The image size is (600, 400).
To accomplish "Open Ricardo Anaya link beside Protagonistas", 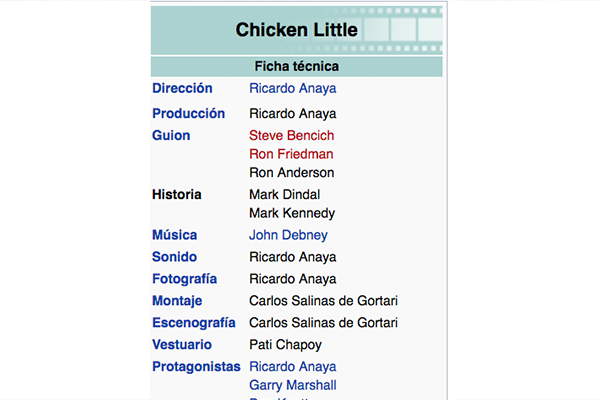I will point(292,367).
